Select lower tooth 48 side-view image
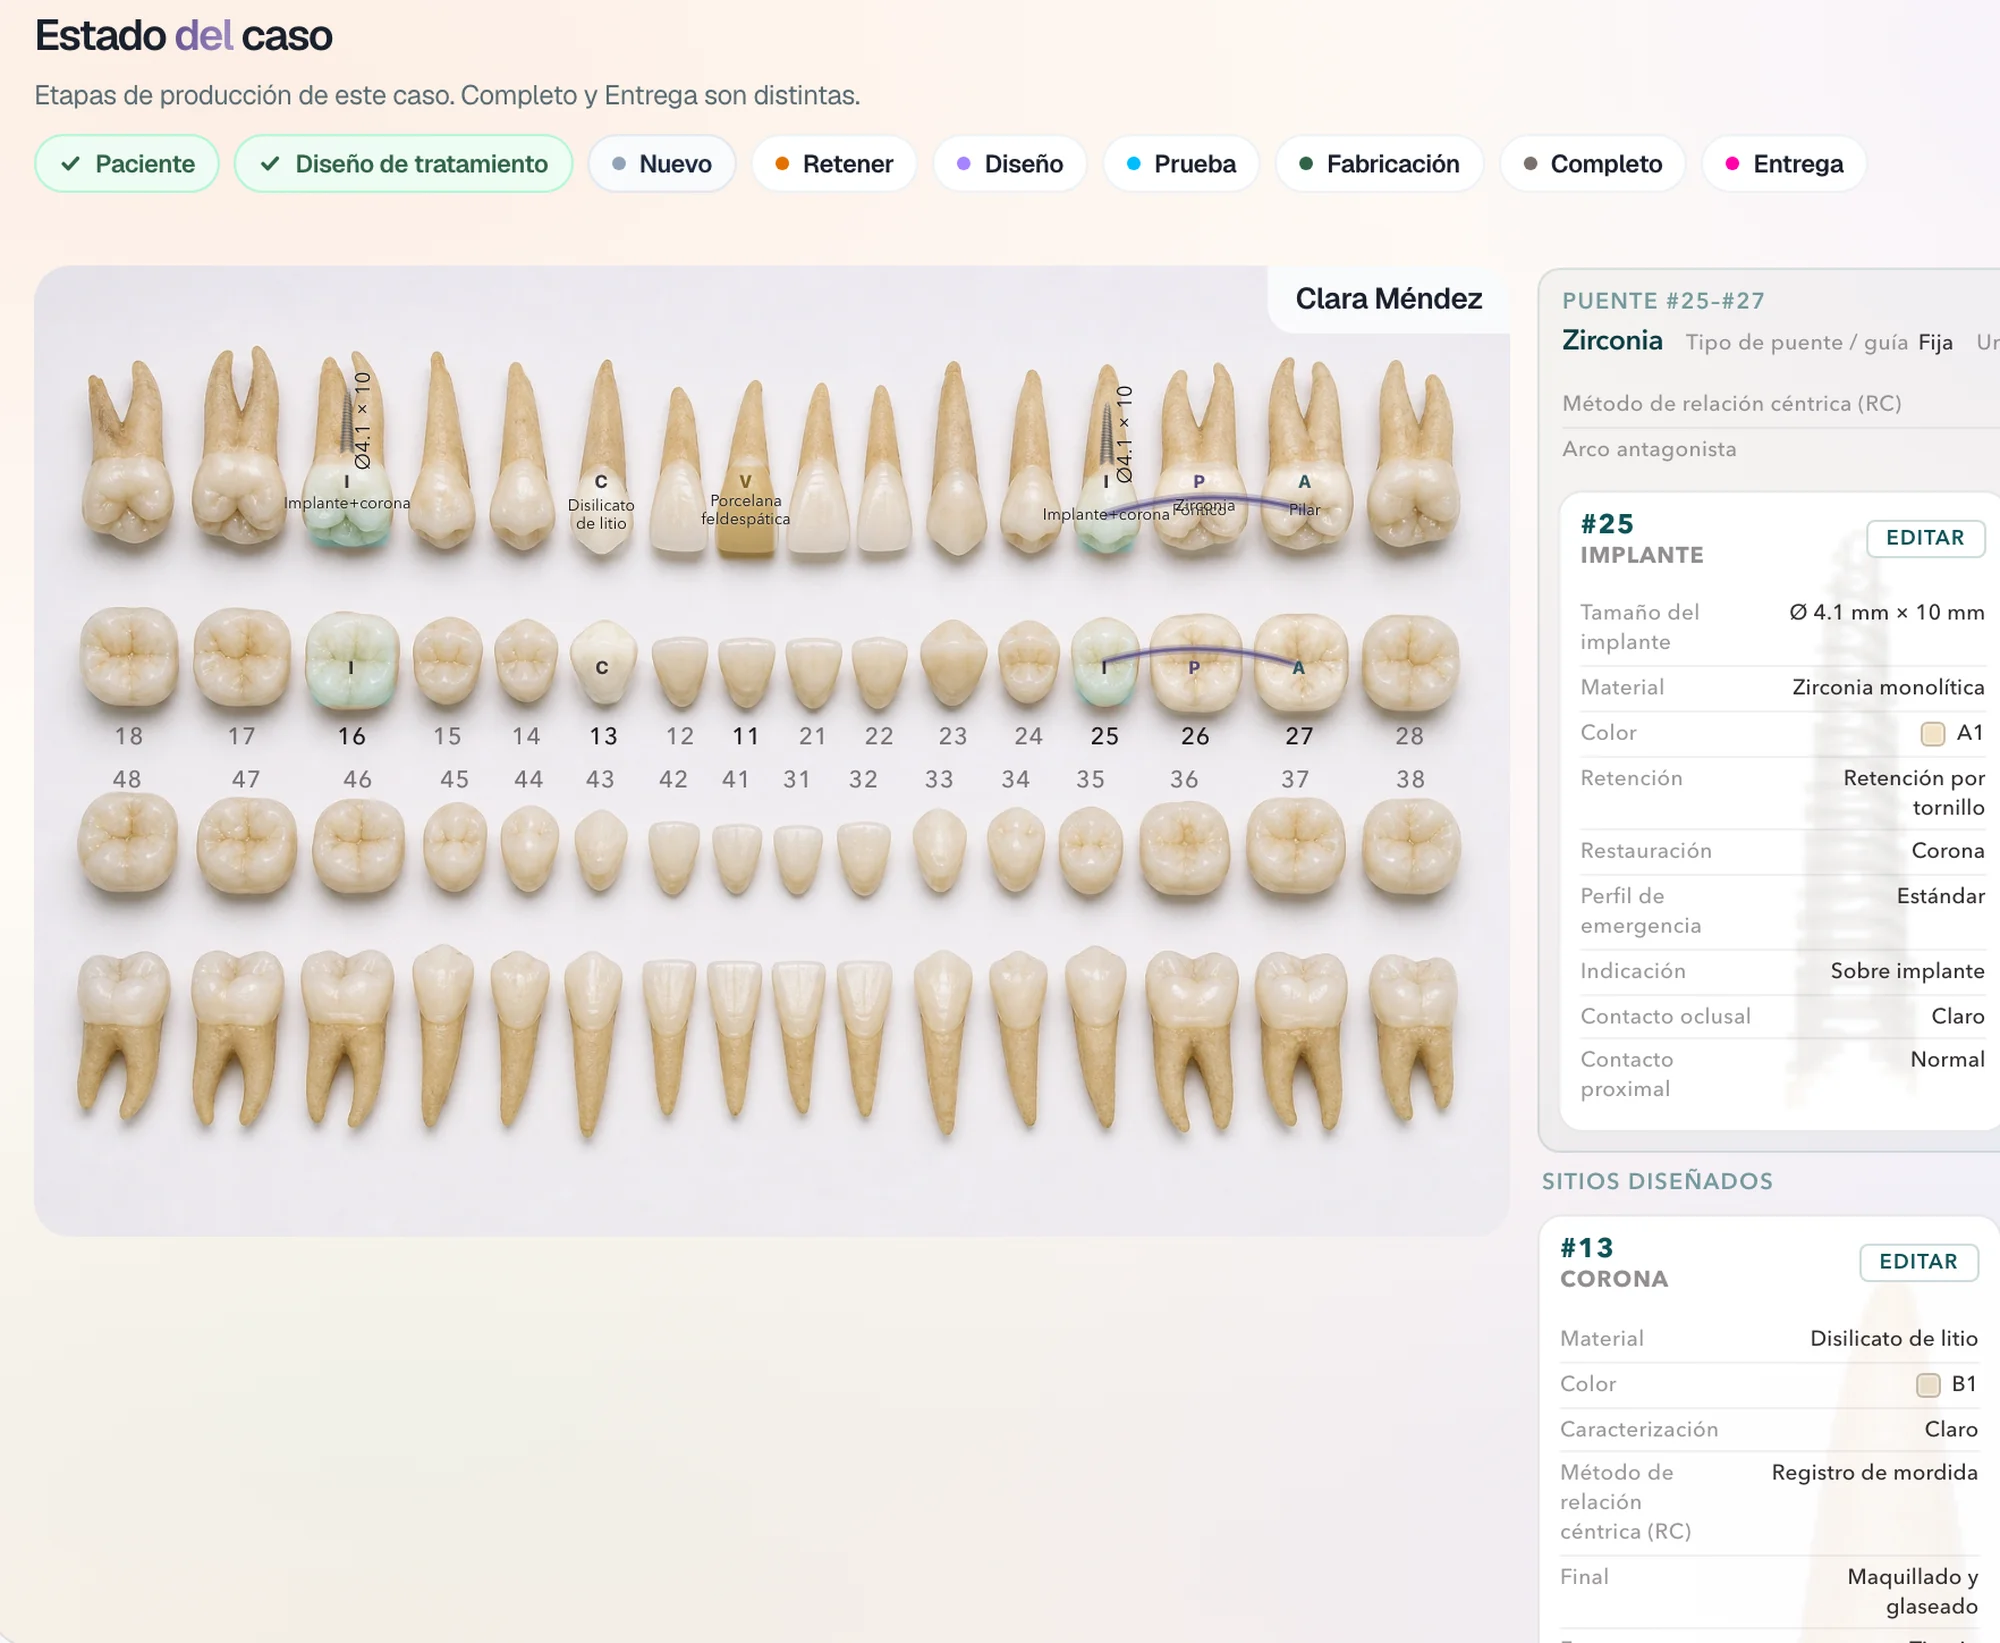 tap(124, 1036)
